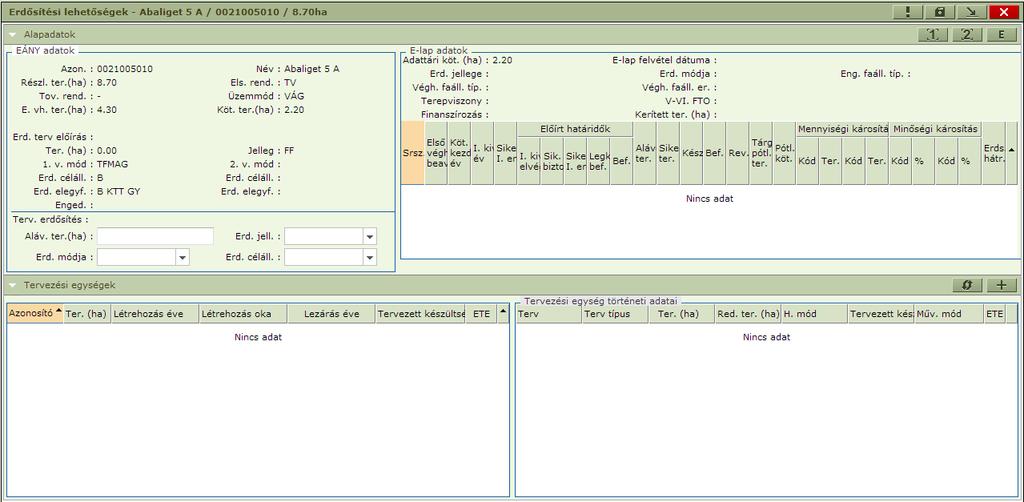Click the Műv. mód column header

(949, 314)
